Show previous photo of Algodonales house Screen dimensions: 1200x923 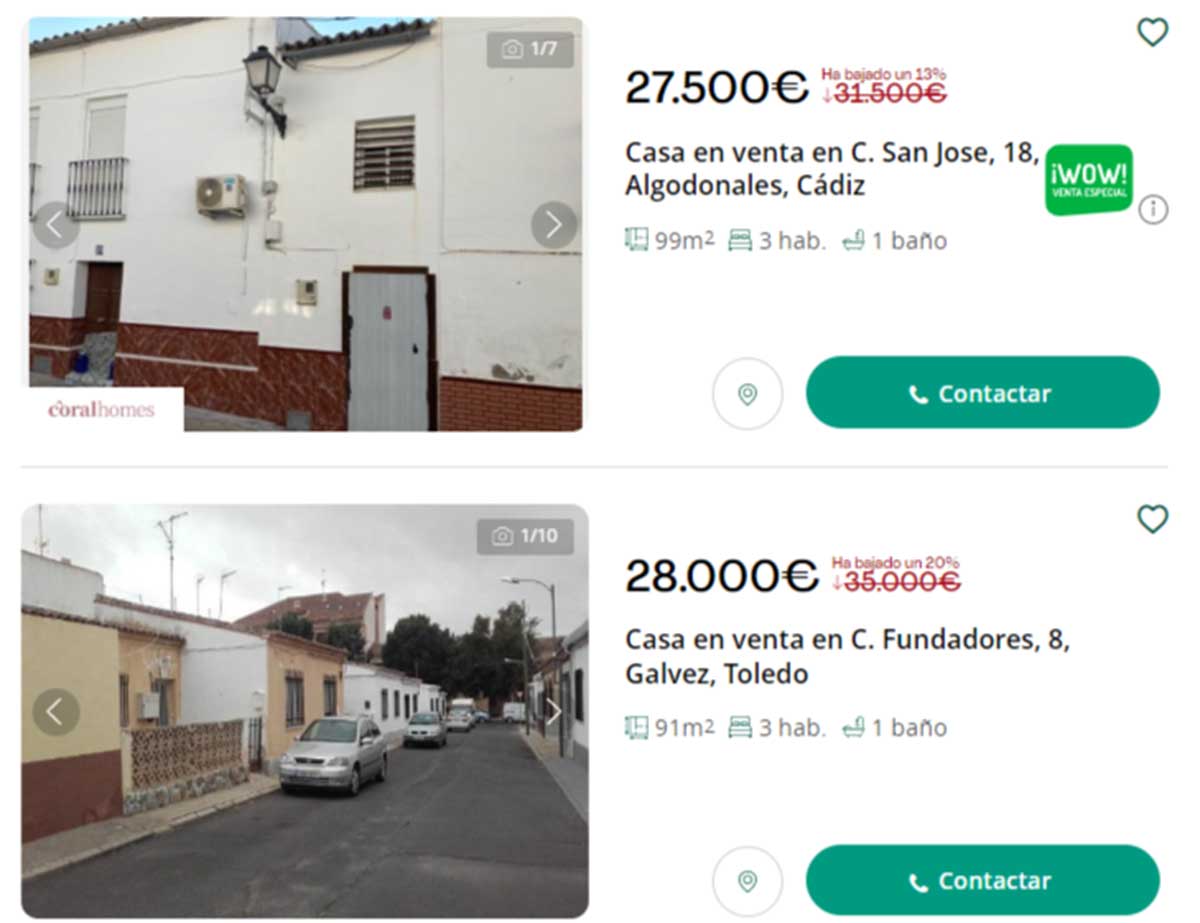(56, 225)
